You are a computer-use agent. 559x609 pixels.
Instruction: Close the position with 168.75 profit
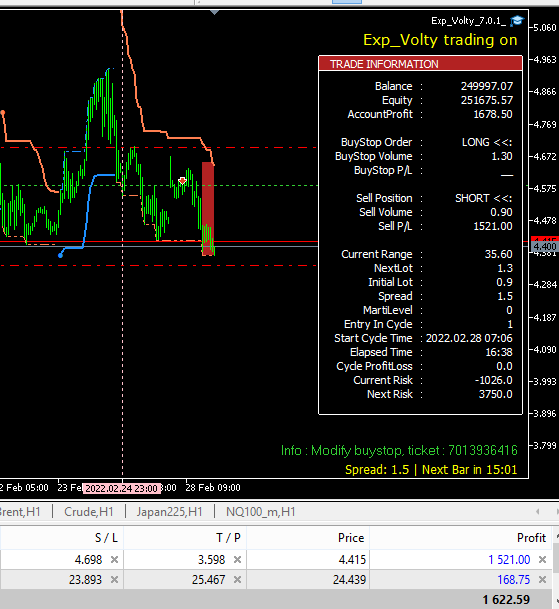point(542,580)
